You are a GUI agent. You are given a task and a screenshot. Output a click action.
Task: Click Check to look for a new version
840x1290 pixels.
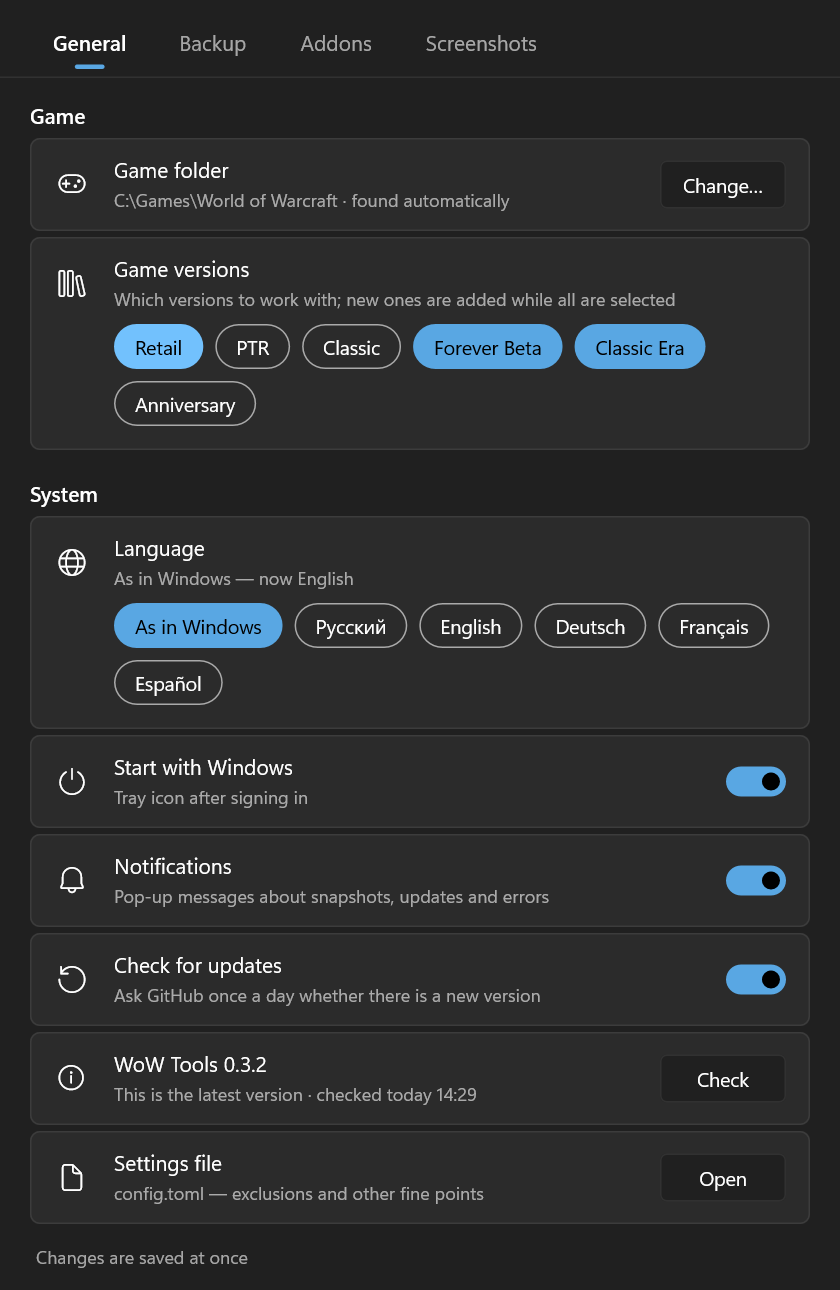tap(723, 1079)
